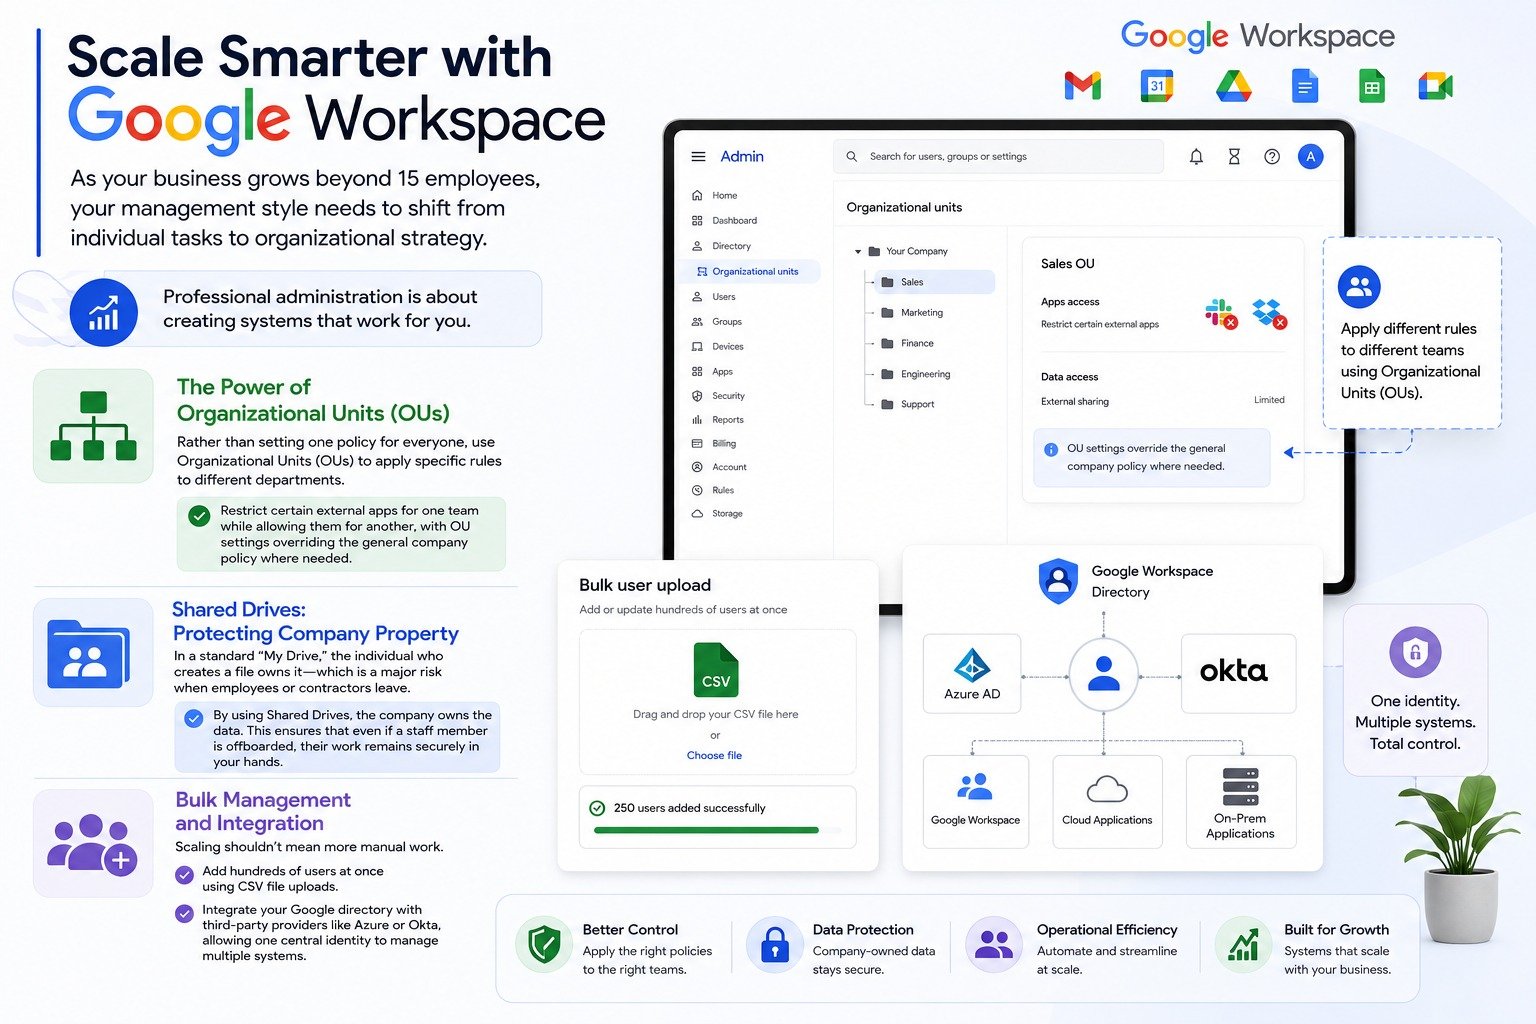Open the Google Calendar icon
Viewport: 1536px width, 1024px height.
1157,86
